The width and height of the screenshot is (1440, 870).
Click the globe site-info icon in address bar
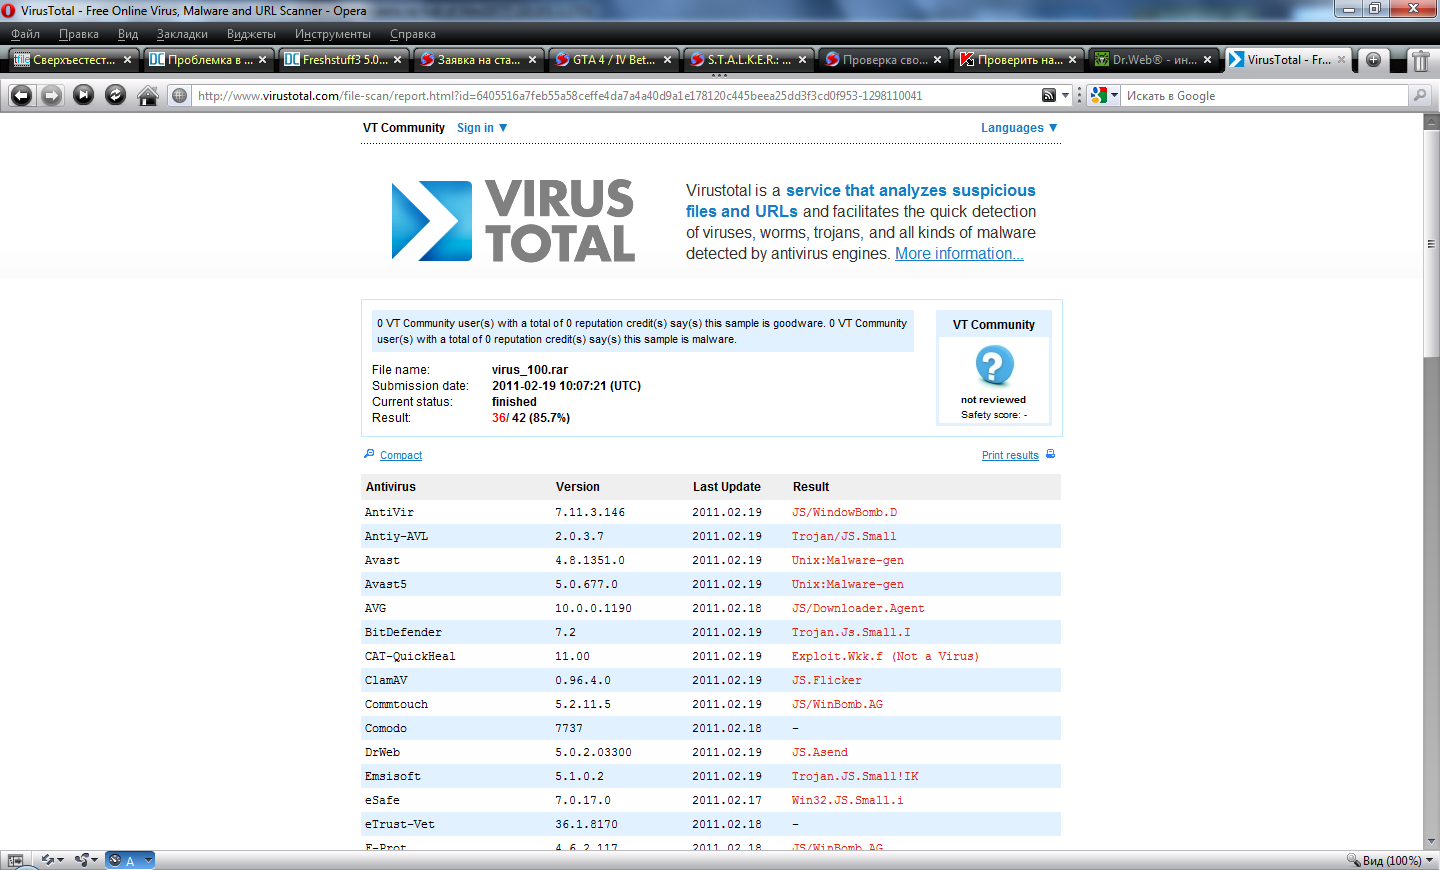(179, 96)
